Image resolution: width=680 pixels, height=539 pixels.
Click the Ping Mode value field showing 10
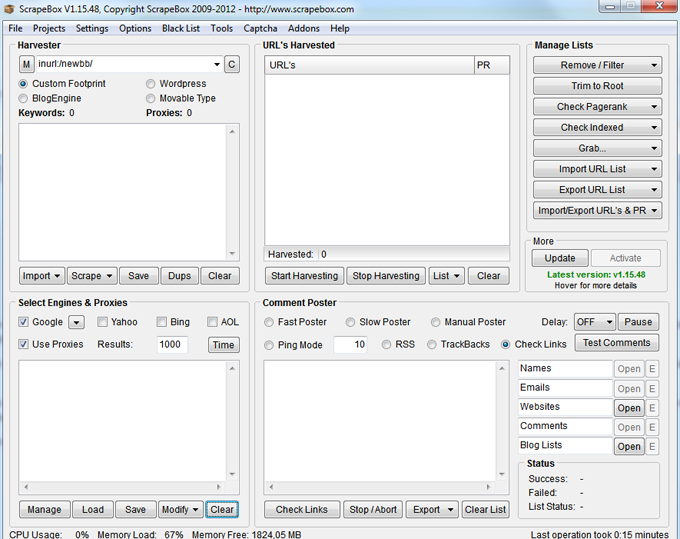pos(350,345)
